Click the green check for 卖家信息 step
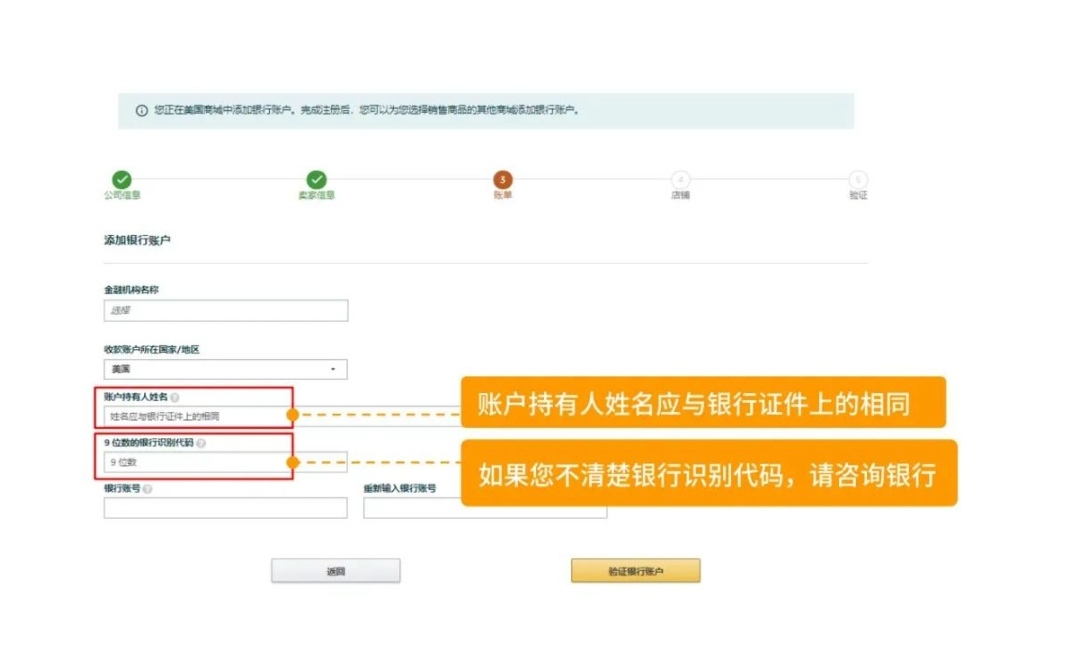Viewport: 1080px width, 669px height. click(x=317, y=180)
